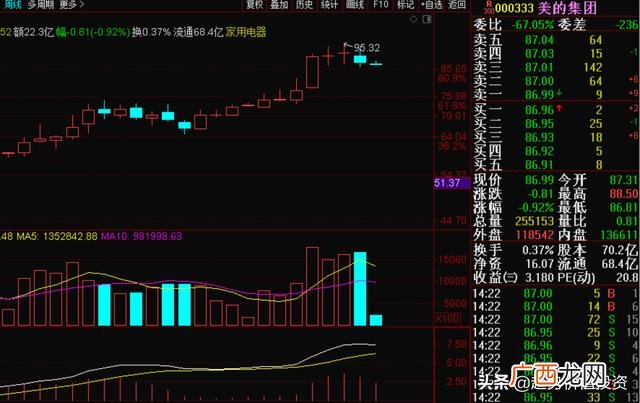Click 内盘 value 136611

pyautogui.click(x=619, y=235)
